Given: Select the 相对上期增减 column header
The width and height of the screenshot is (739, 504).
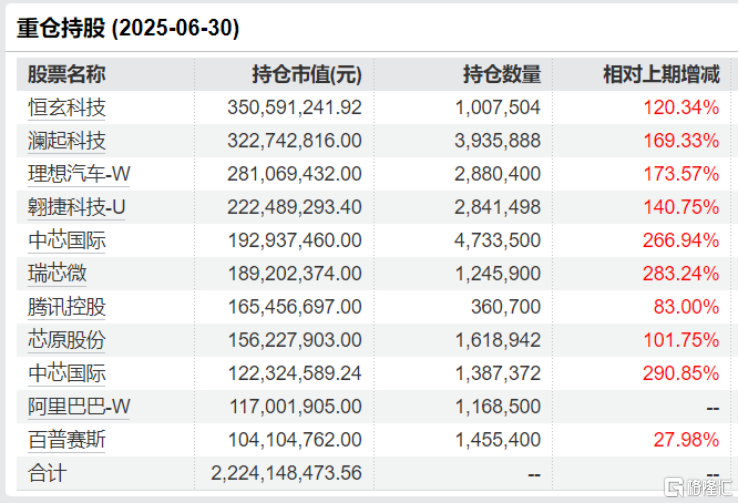Looking at the screenshot, I should pos(661,74).
